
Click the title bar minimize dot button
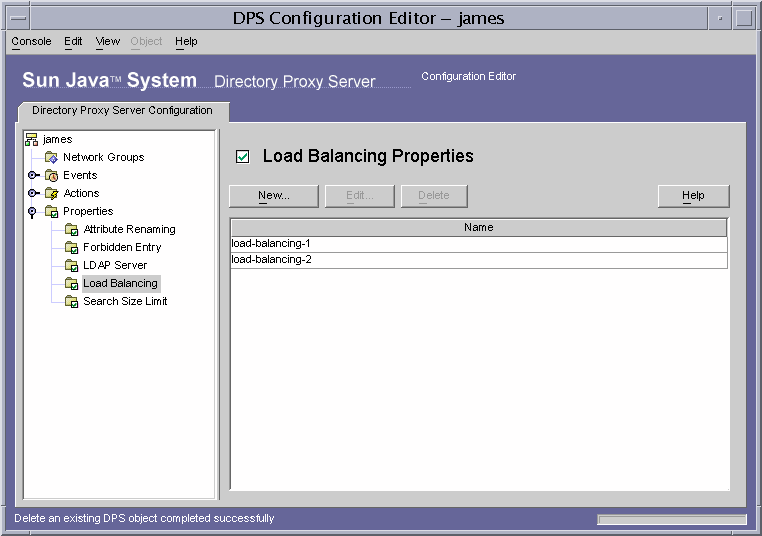[x=720, y=18]
